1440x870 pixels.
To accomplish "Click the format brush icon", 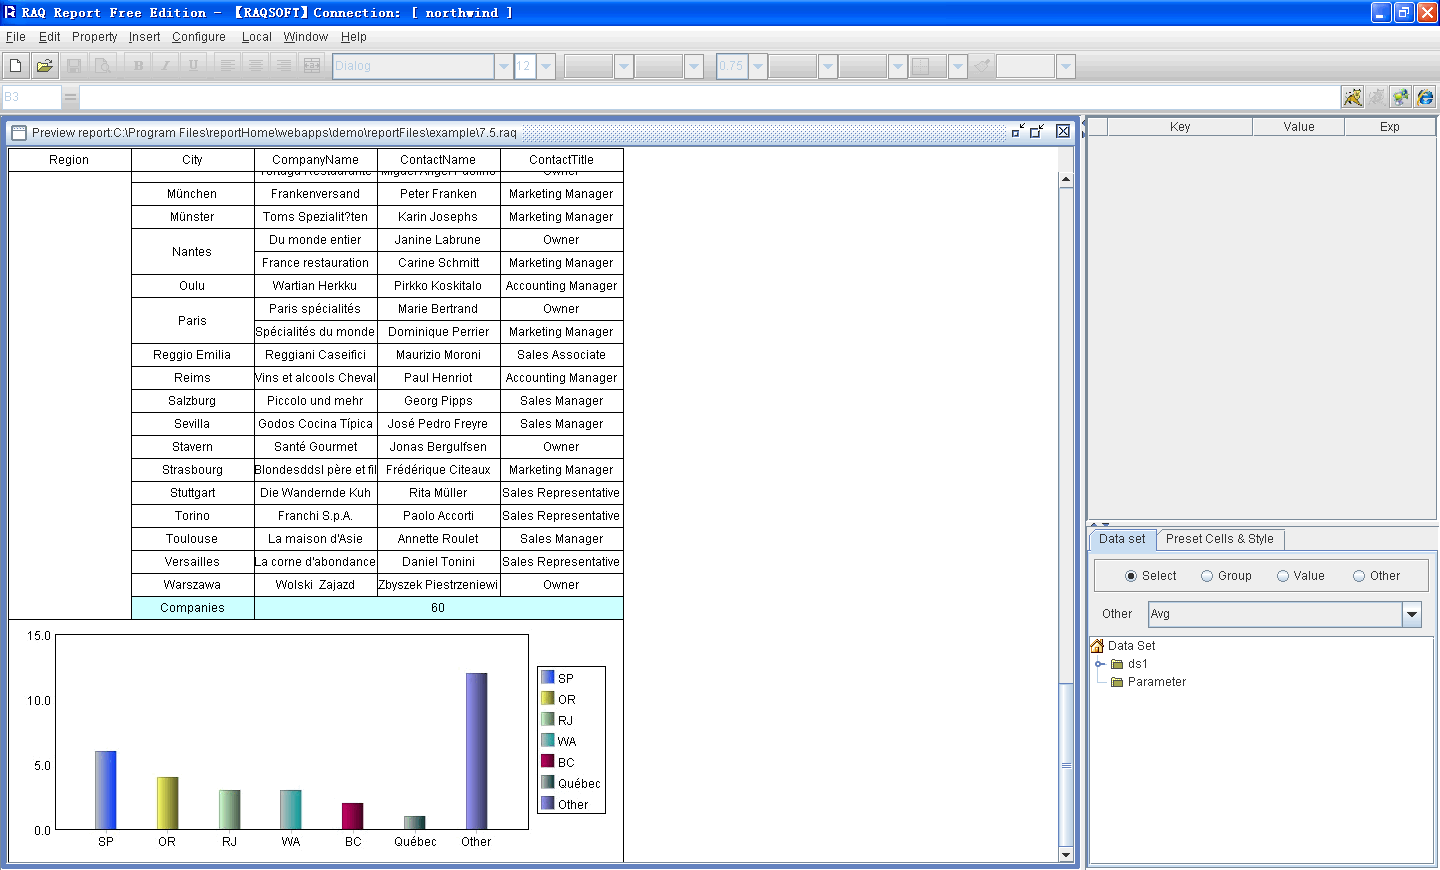I will [x=983, y=66].
